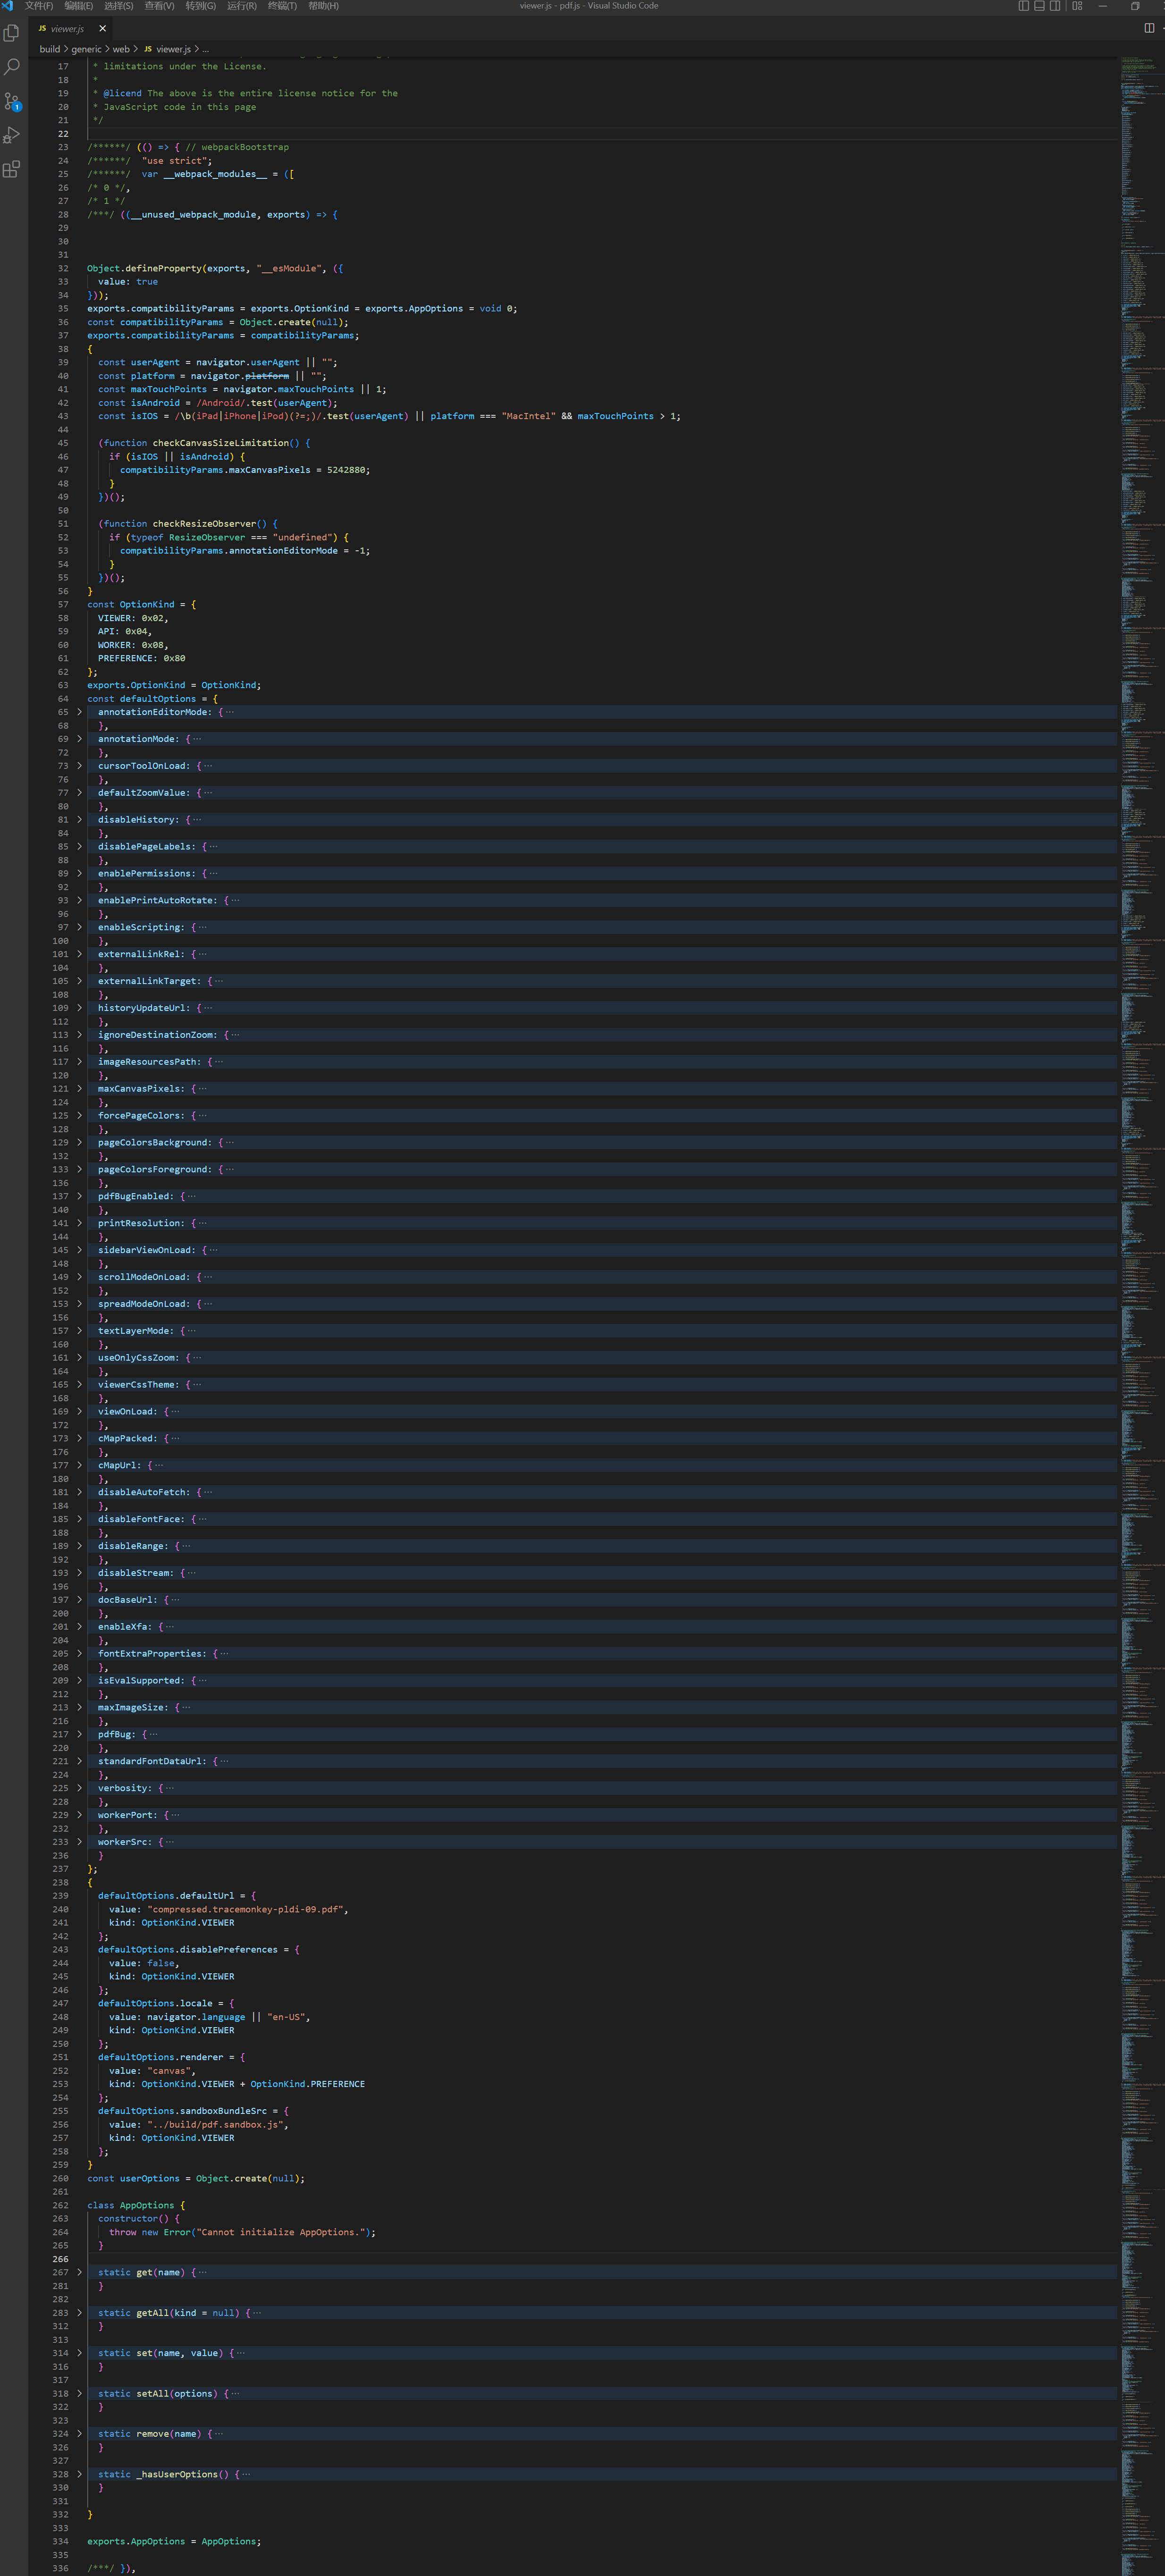Toggle primary side bar layout icon
1165x2576 pixels.
pos(1024,6)
